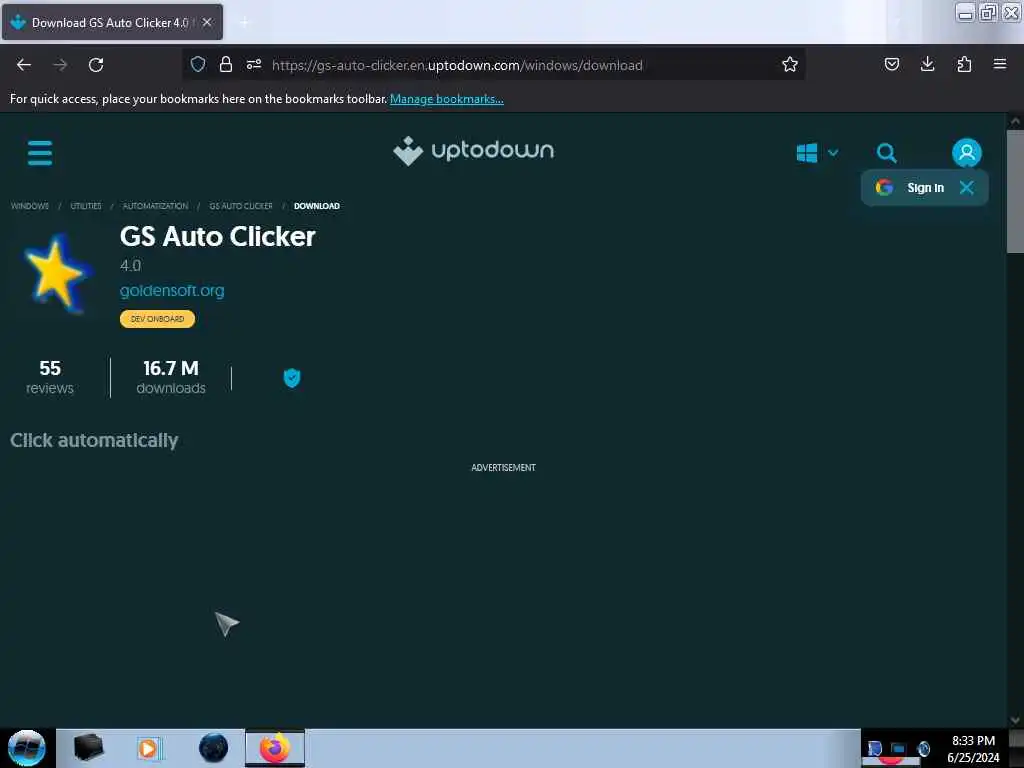Open the Utilities breadcrumb link
The width and height of the screenshot is (1024, 768).
[x=86, y=206]
